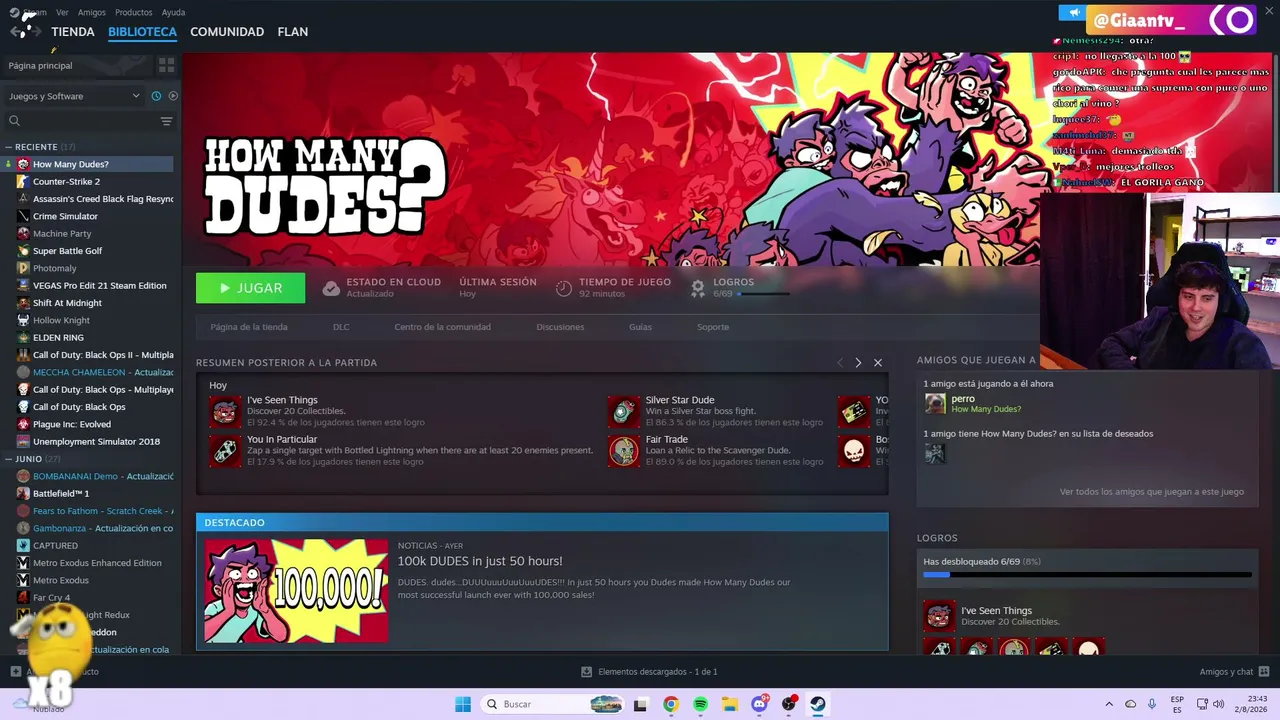Show previous post-game summary achievements

(840, 362)
